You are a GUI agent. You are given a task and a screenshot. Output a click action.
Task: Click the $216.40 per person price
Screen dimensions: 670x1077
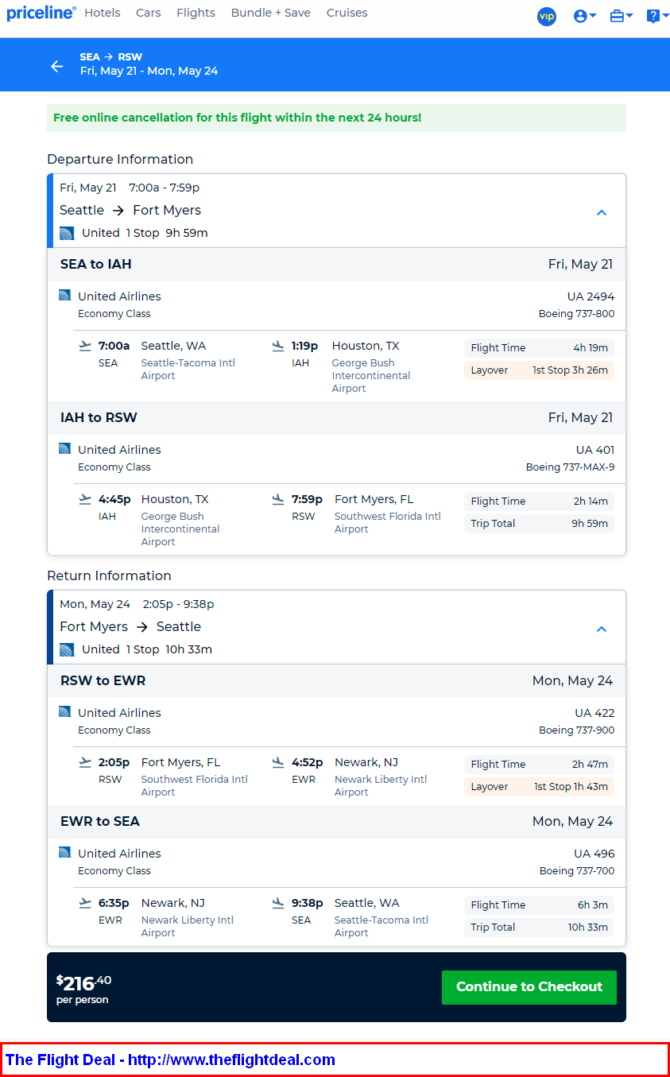pos(84,988)
